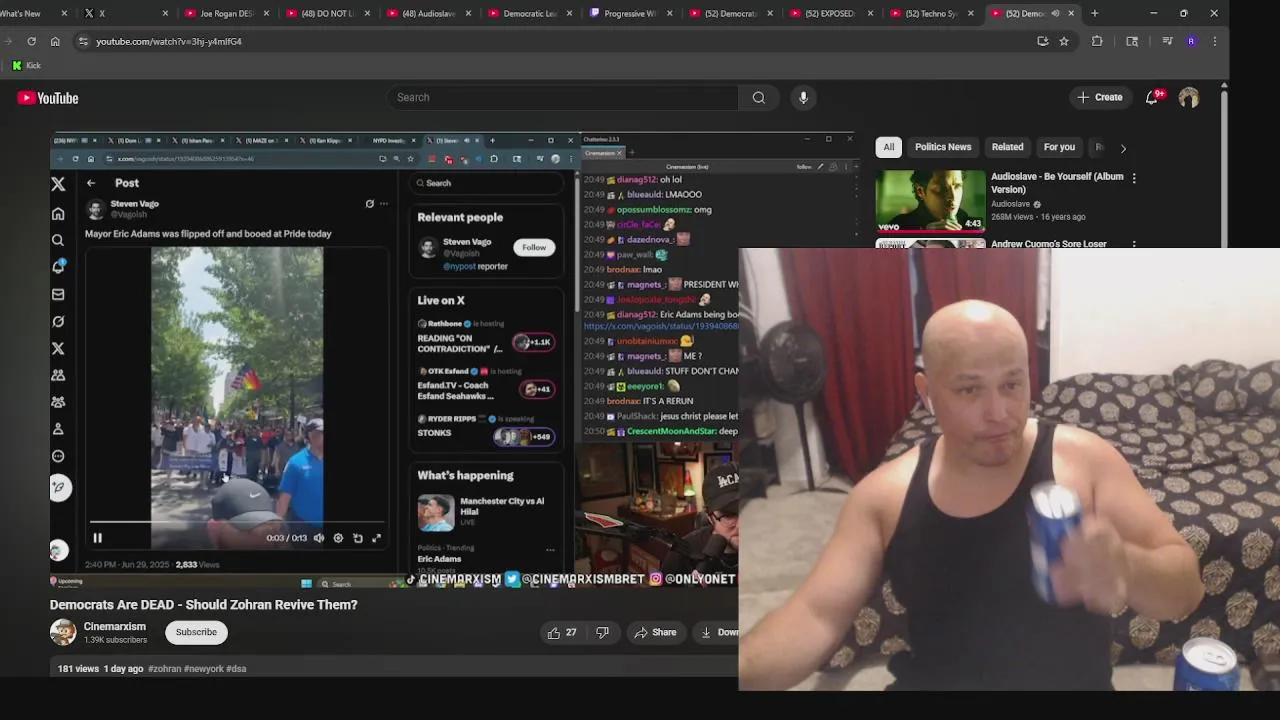Switch to the Democratic Le browser tab
This screenshot has width=1280, height=720.
(529, 13)
